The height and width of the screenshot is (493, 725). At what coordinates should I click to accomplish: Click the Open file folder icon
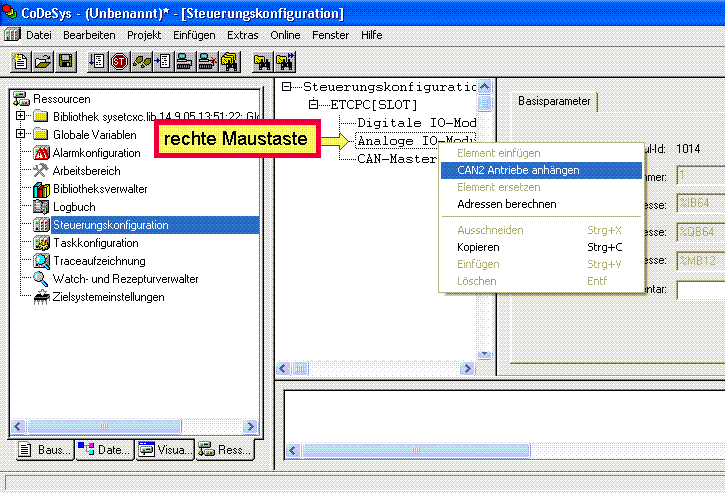pos(42,62)
